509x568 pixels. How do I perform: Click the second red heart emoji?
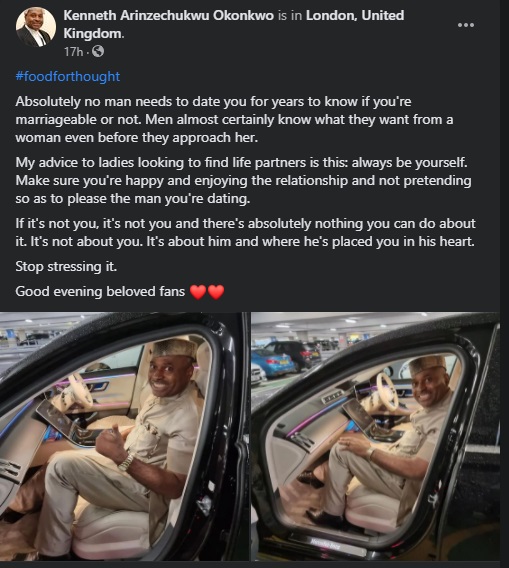216,292
